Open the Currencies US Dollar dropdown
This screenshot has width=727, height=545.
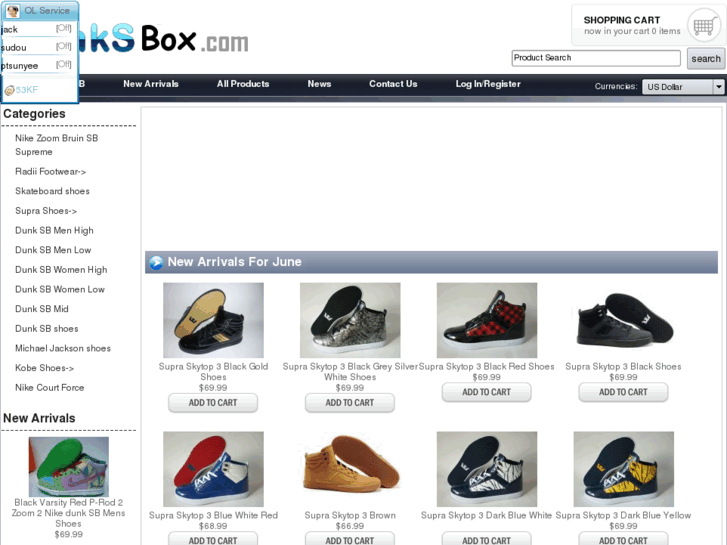coord(682,87)
